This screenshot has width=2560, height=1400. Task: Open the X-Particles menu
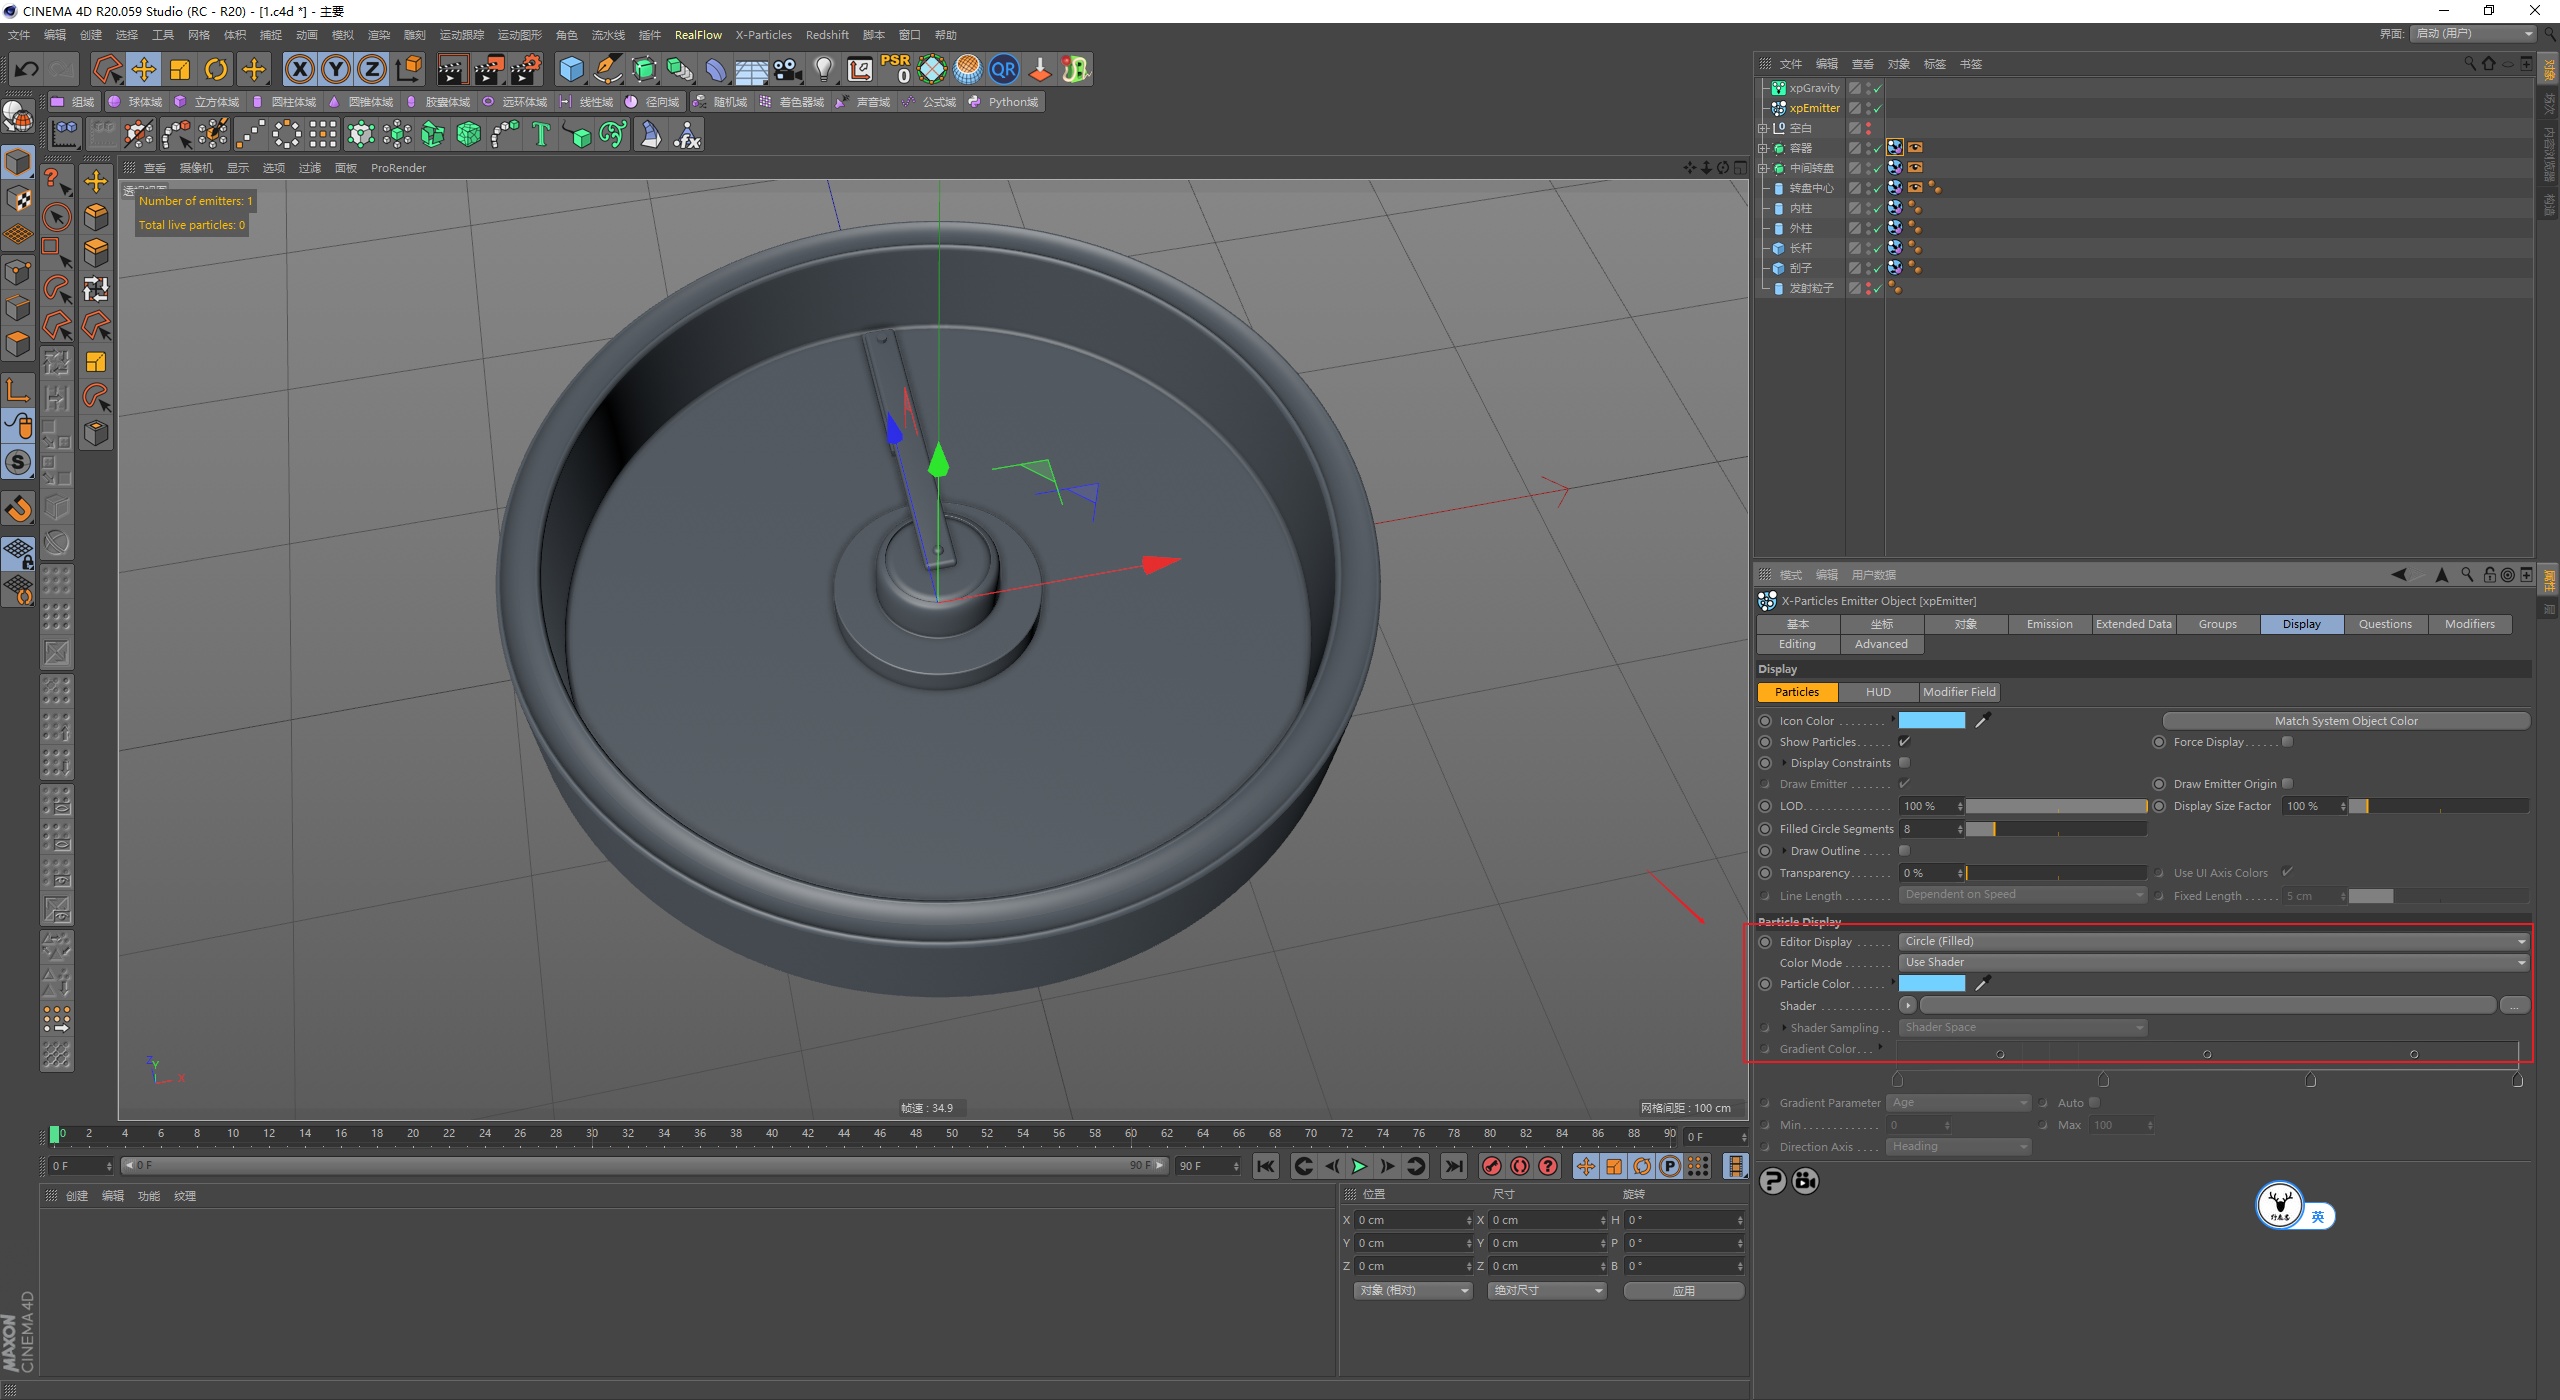(763, 35)
